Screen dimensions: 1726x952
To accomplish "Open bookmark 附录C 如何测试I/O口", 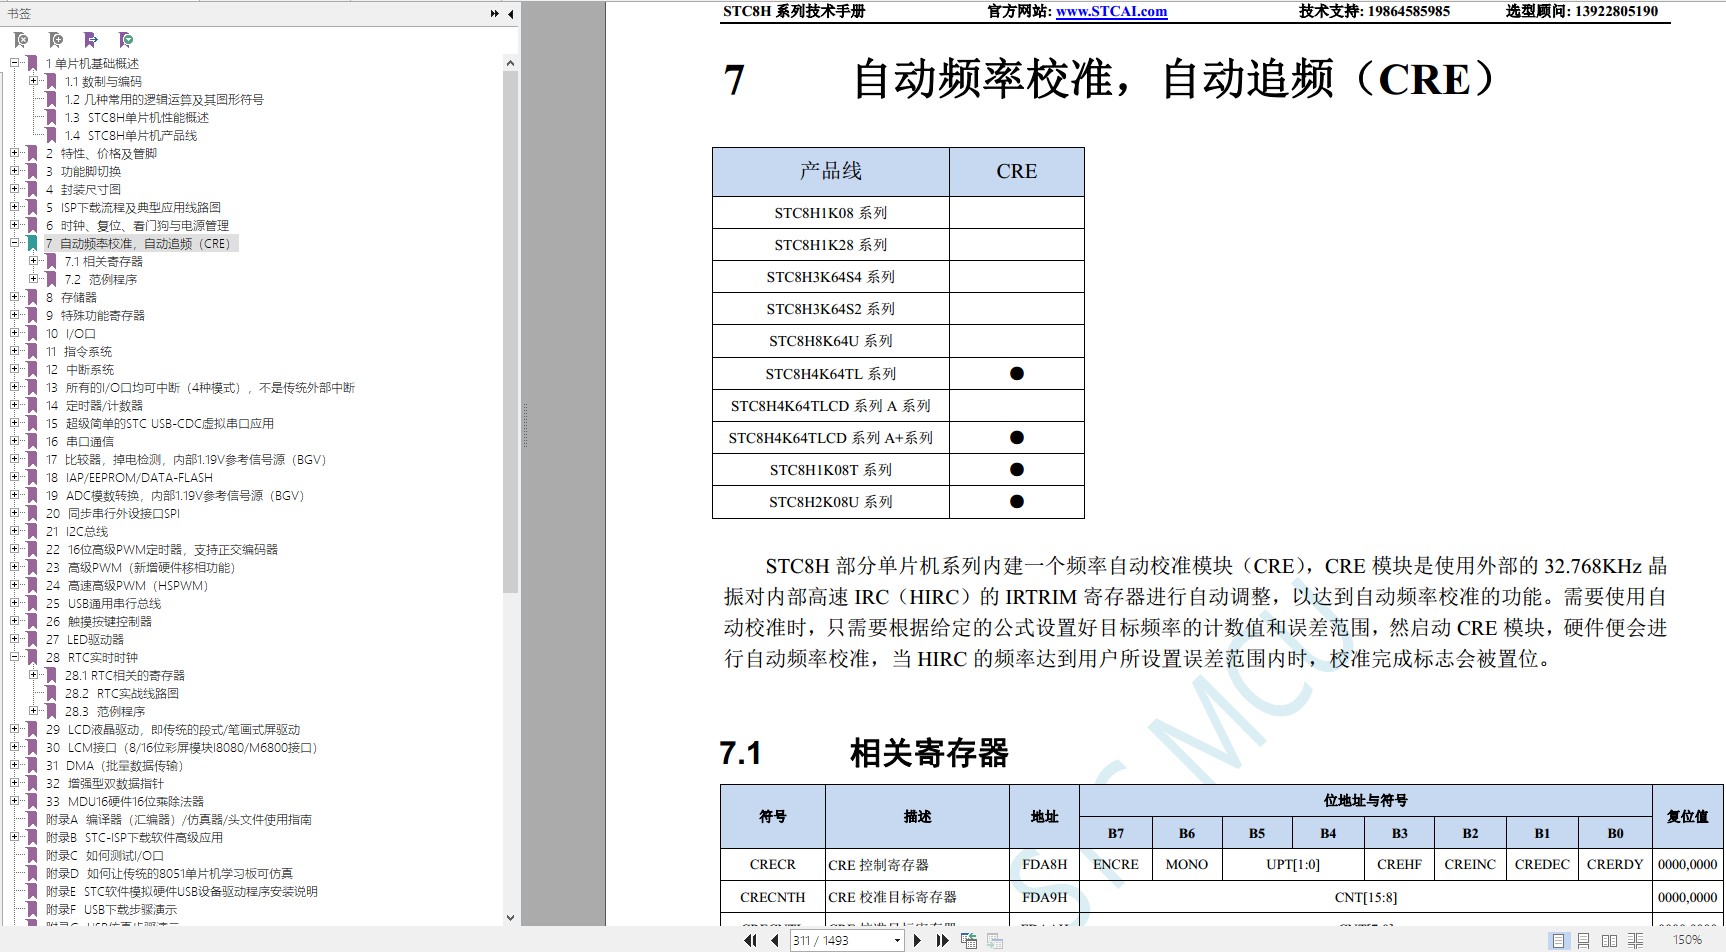I will (x=105, y=855).
